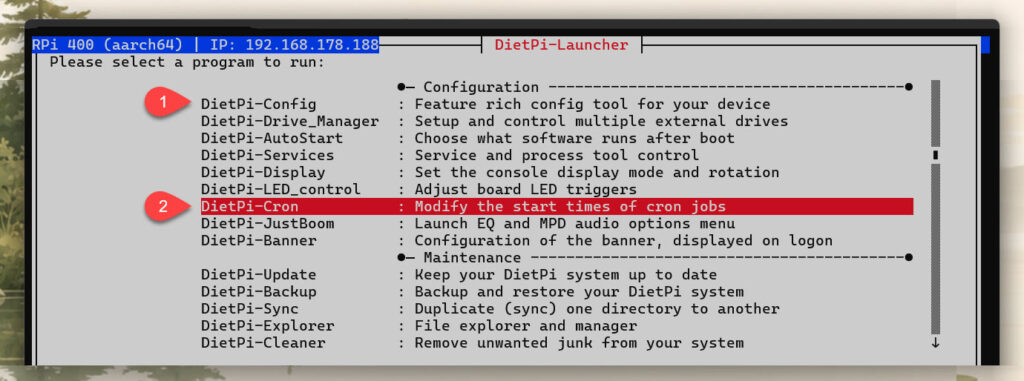The width and height of the screenshot is (1024, 381).
Task: Click 'Keep your DietPi system up to date'
Action: pyautogui.click(x=566, y=274)
